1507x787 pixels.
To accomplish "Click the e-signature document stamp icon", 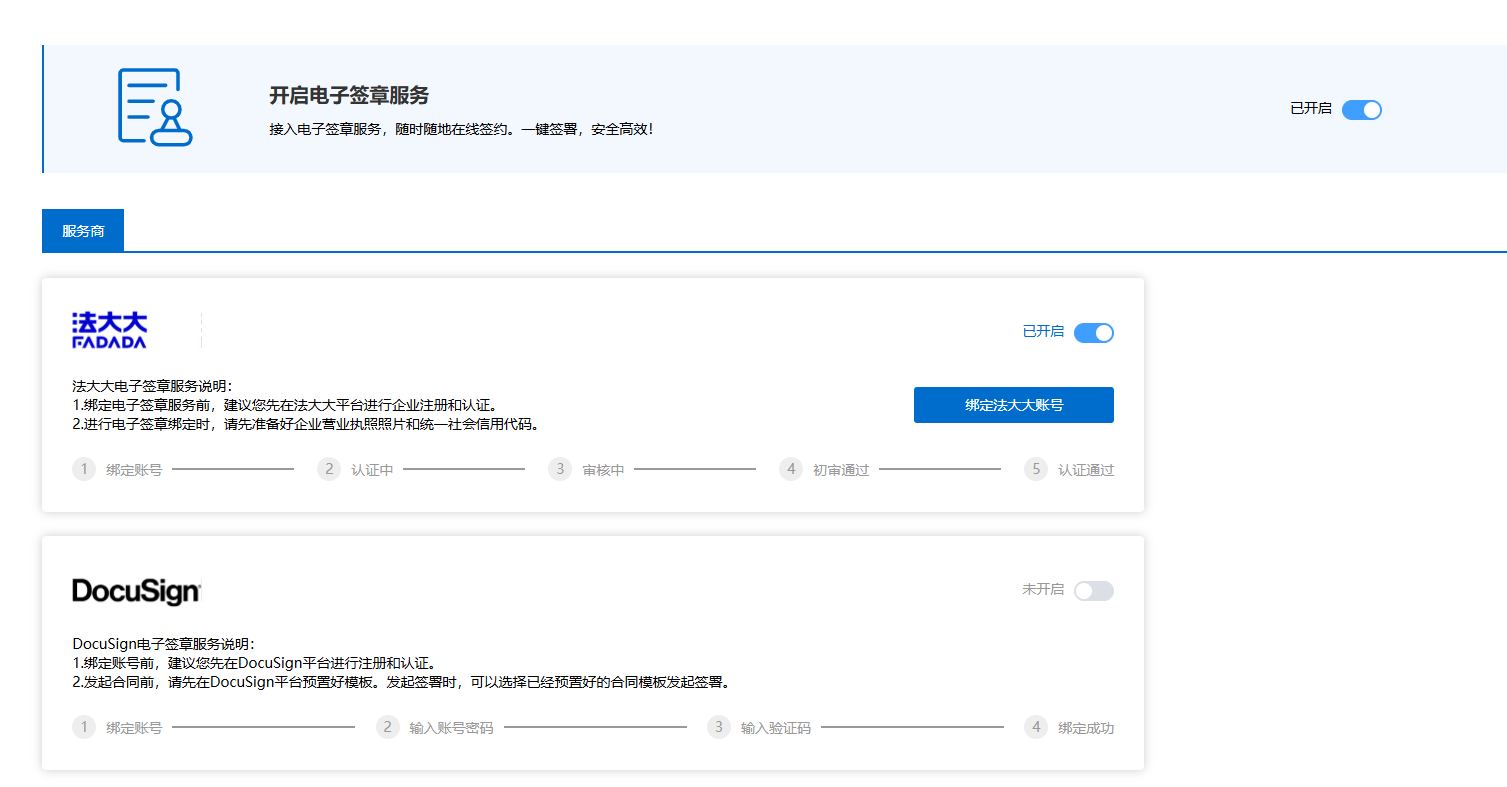I will [x=155, y=107].
